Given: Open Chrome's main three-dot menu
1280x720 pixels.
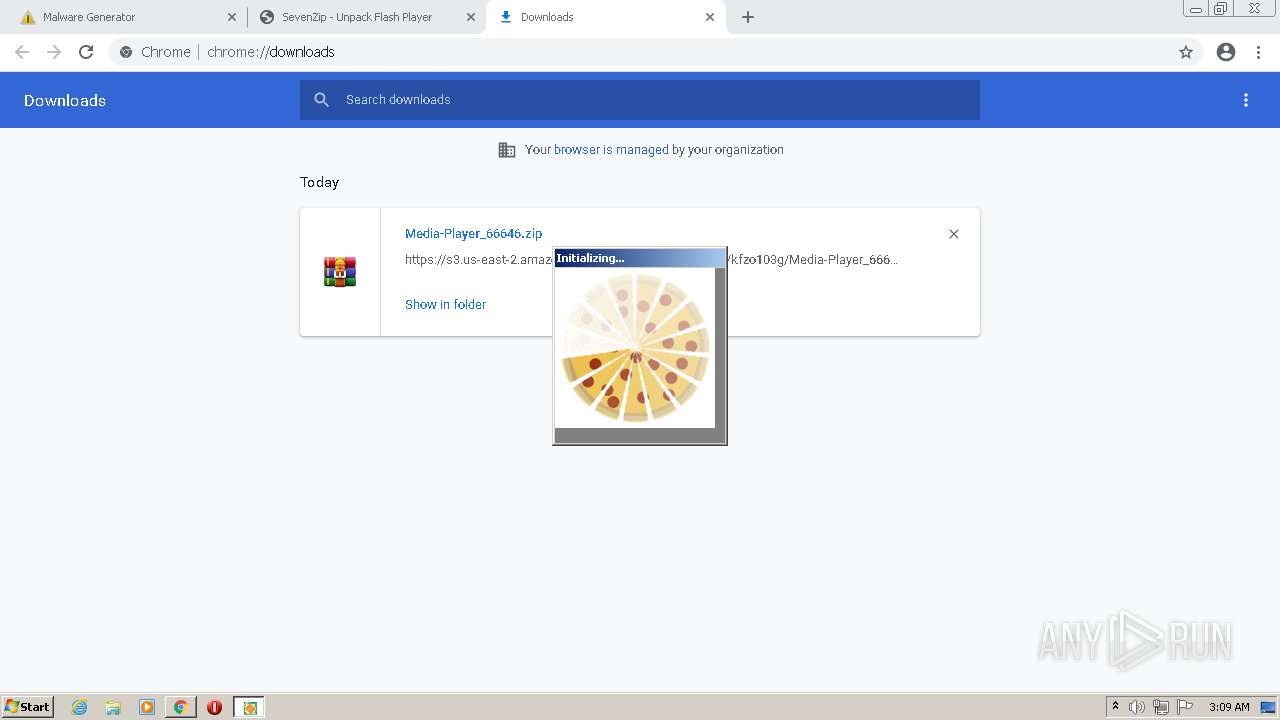Looking at the screenshot, I should tap(1259, 52).
